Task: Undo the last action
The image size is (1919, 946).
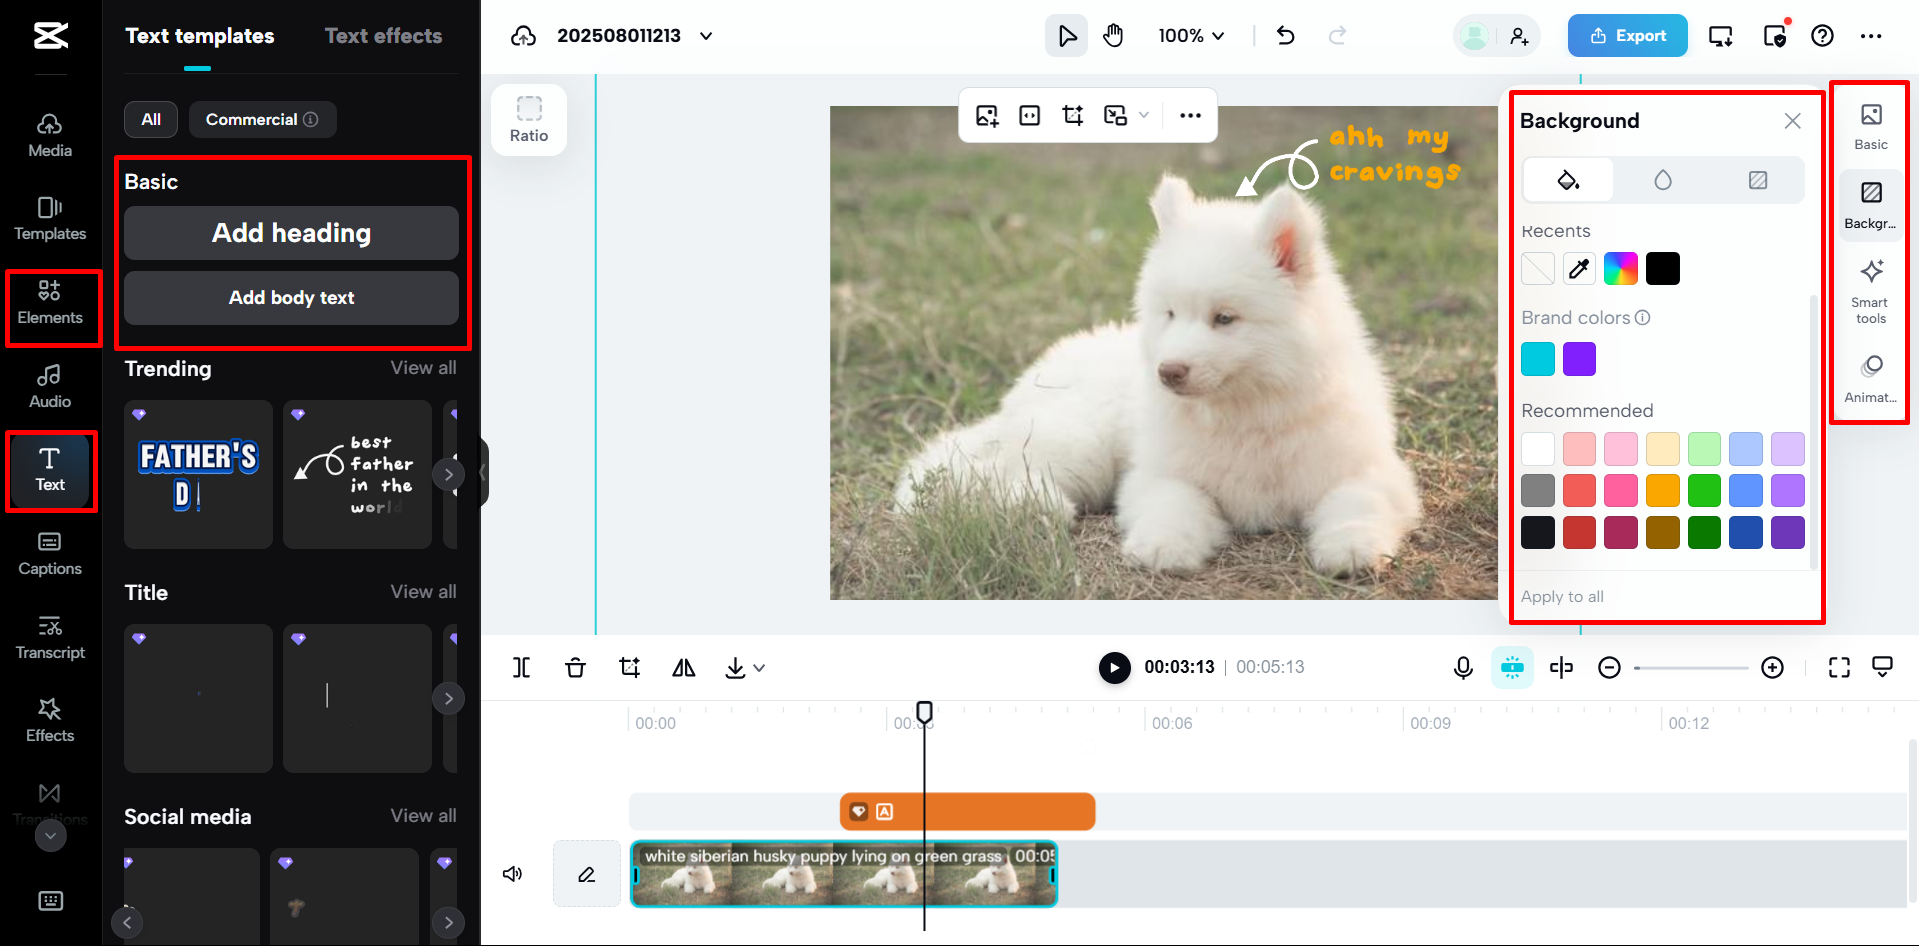Action: coord(1286,36)
